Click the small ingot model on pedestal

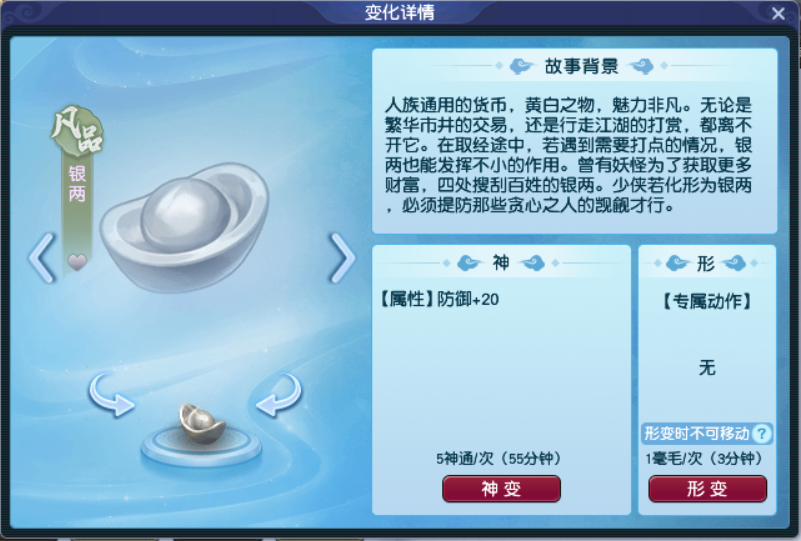[202, 424]
